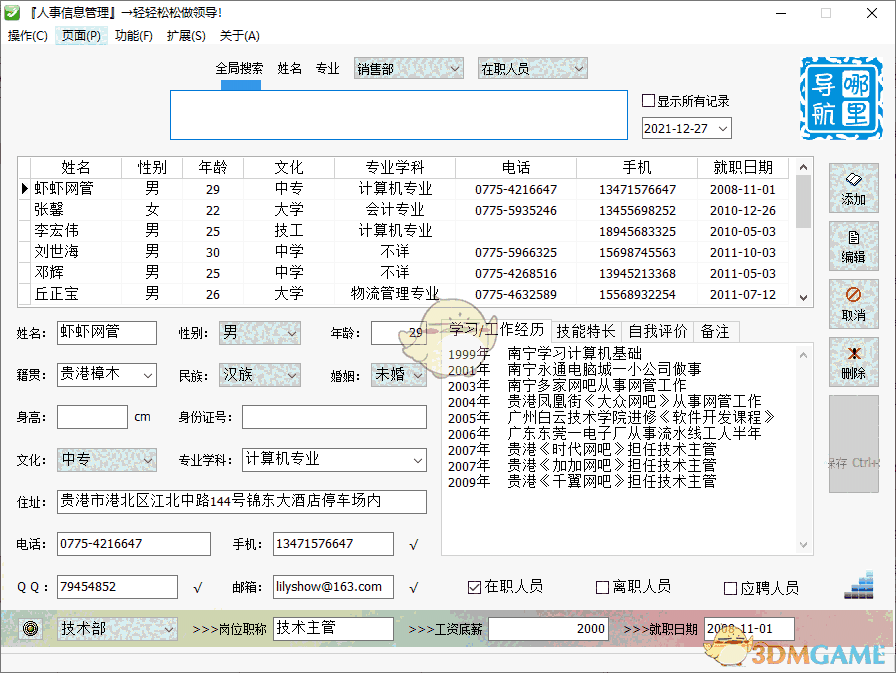Open the 2021-12-27 date dropdown
Viewport: 896px width, 673px height.
click(722, 128)
